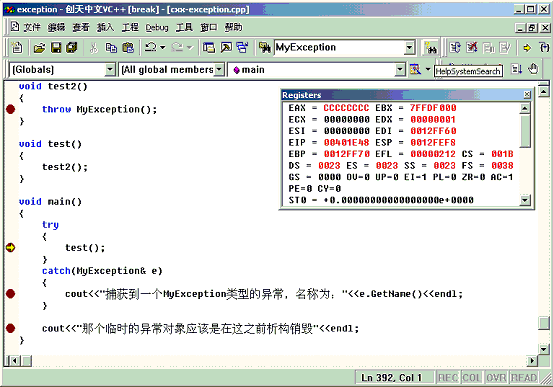Click the REC indicator in the status bar

tap(448, 378)
